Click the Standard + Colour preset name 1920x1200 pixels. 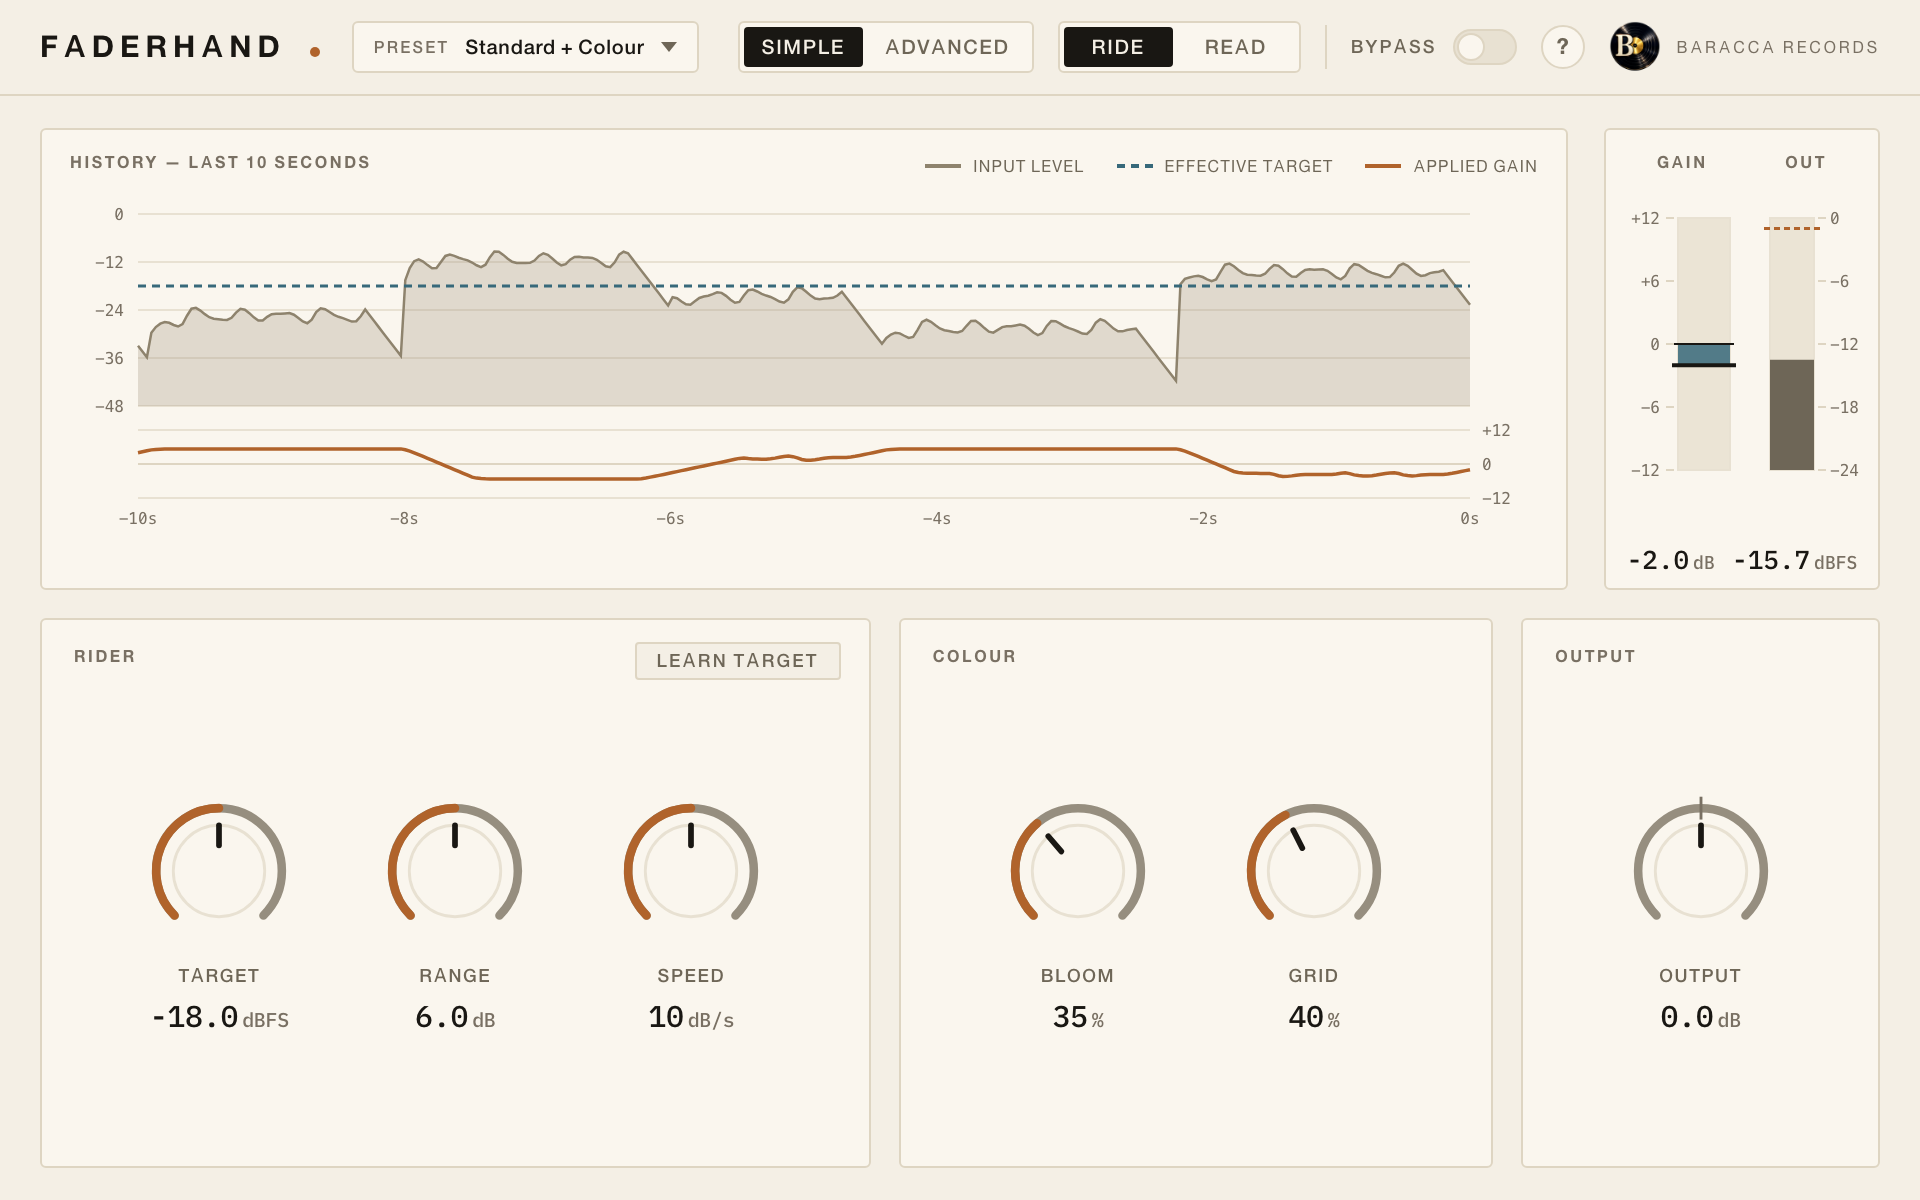[554, 47]
